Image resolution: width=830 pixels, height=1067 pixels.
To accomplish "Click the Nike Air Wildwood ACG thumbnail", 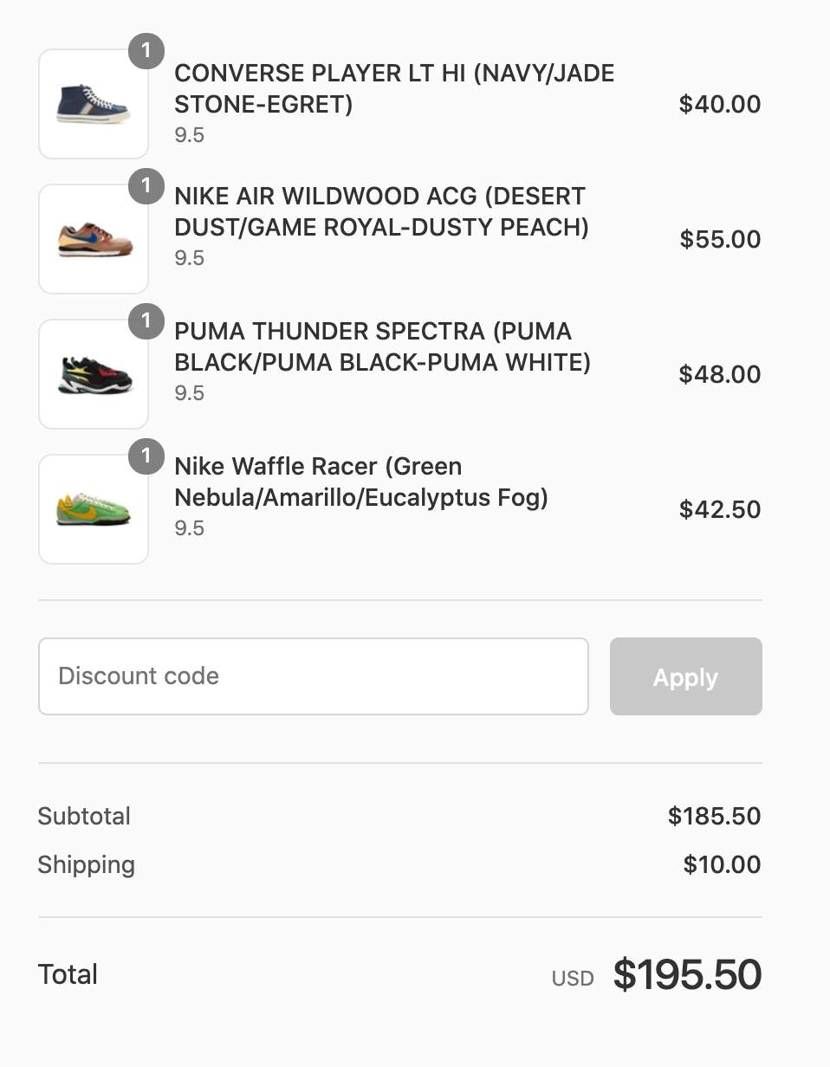I will (92, 237).
